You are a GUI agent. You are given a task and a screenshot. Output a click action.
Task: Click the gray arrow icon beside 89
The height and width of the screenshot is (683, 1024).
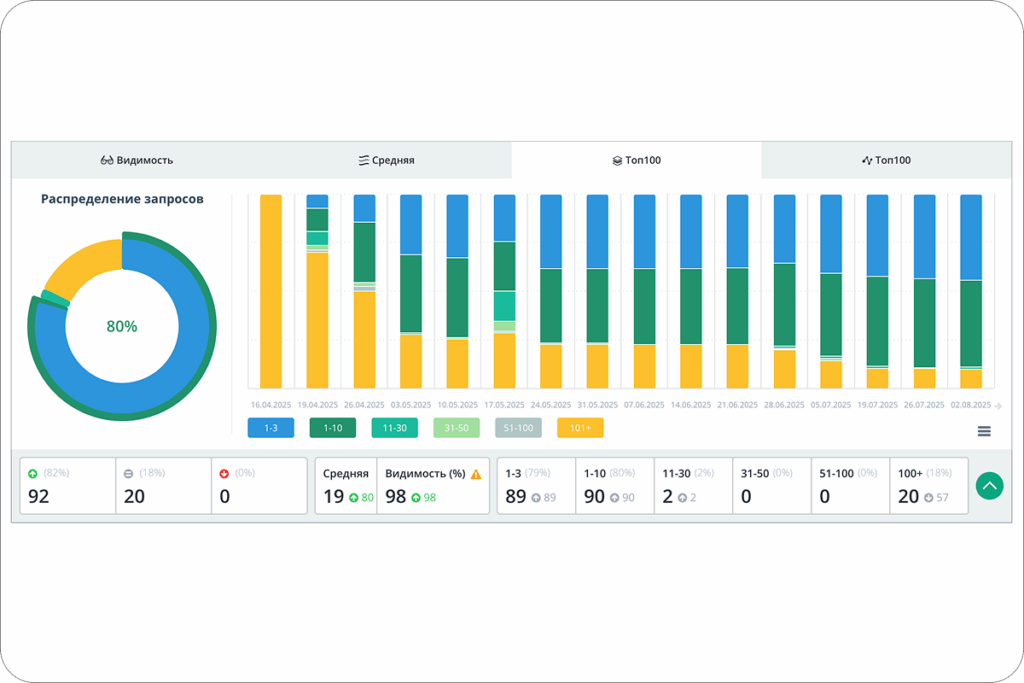pos(536,498)
